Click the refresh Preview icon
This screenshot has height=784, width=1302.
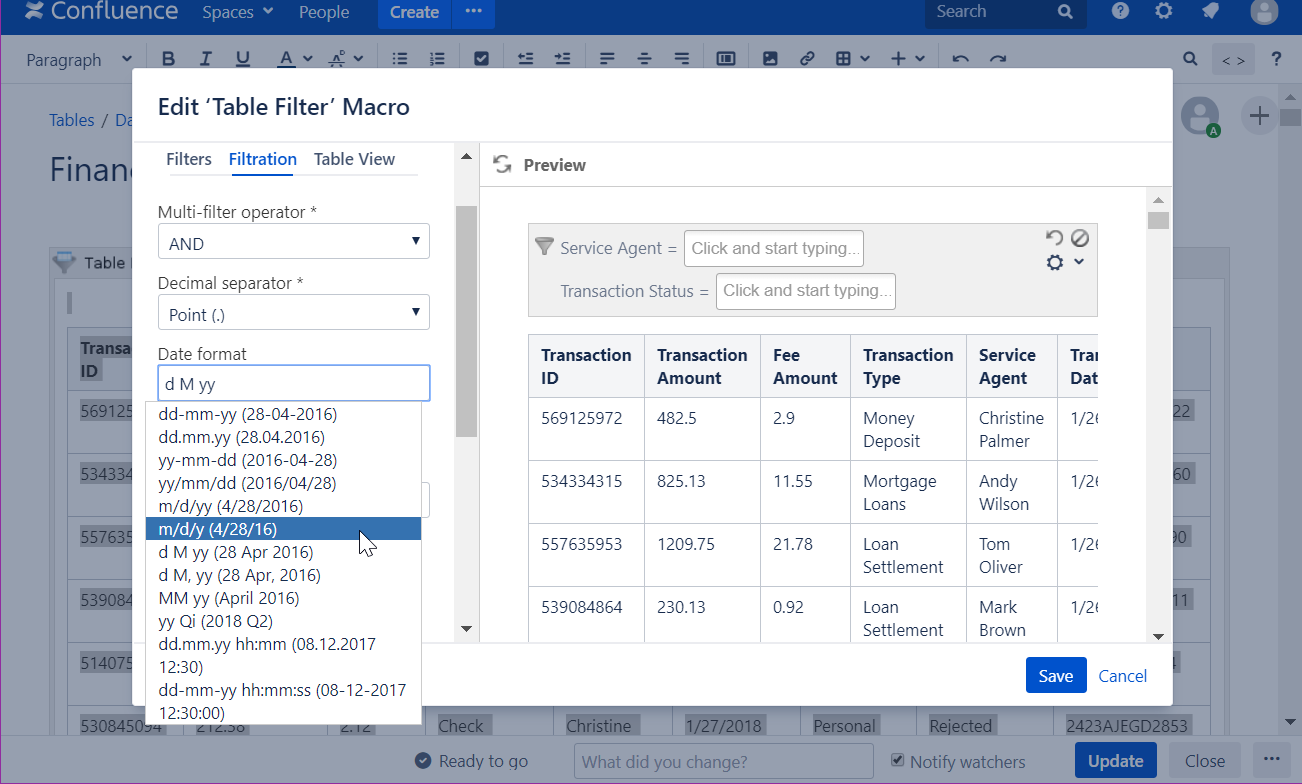[x=502, y=165]
